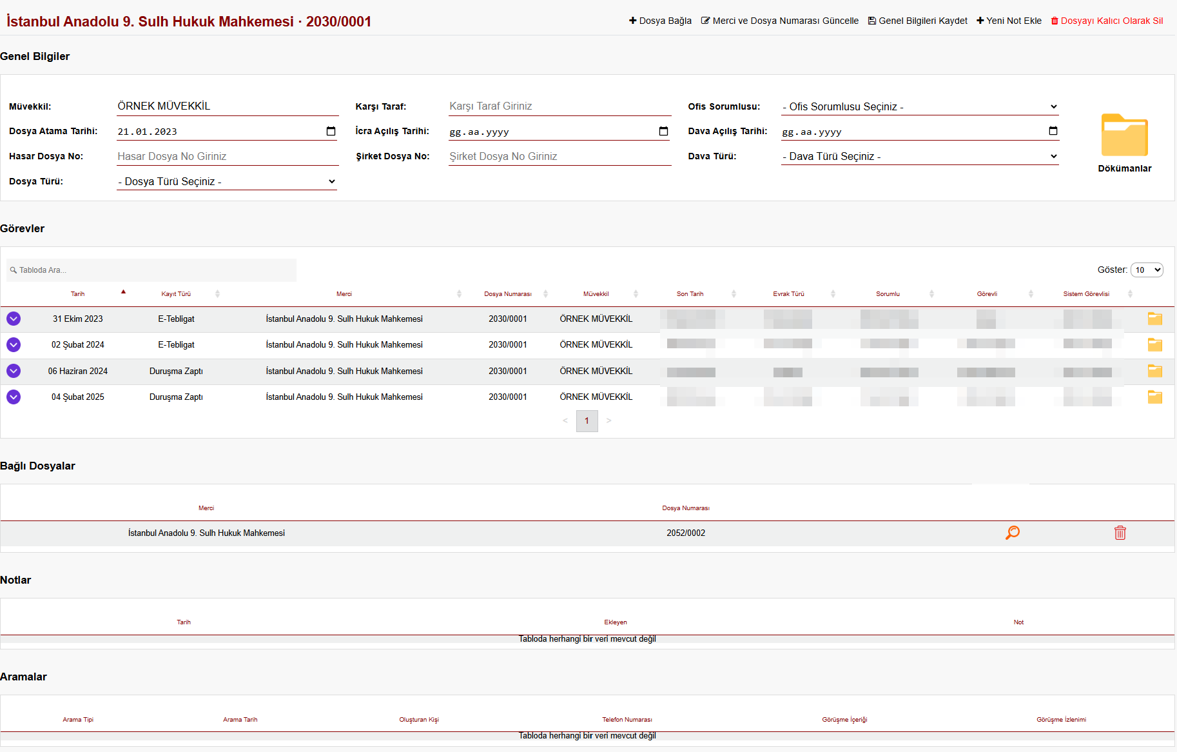Click Dosya Bağla in the top bar
This screenshot has width=1177, height=752.
point(660,21)
